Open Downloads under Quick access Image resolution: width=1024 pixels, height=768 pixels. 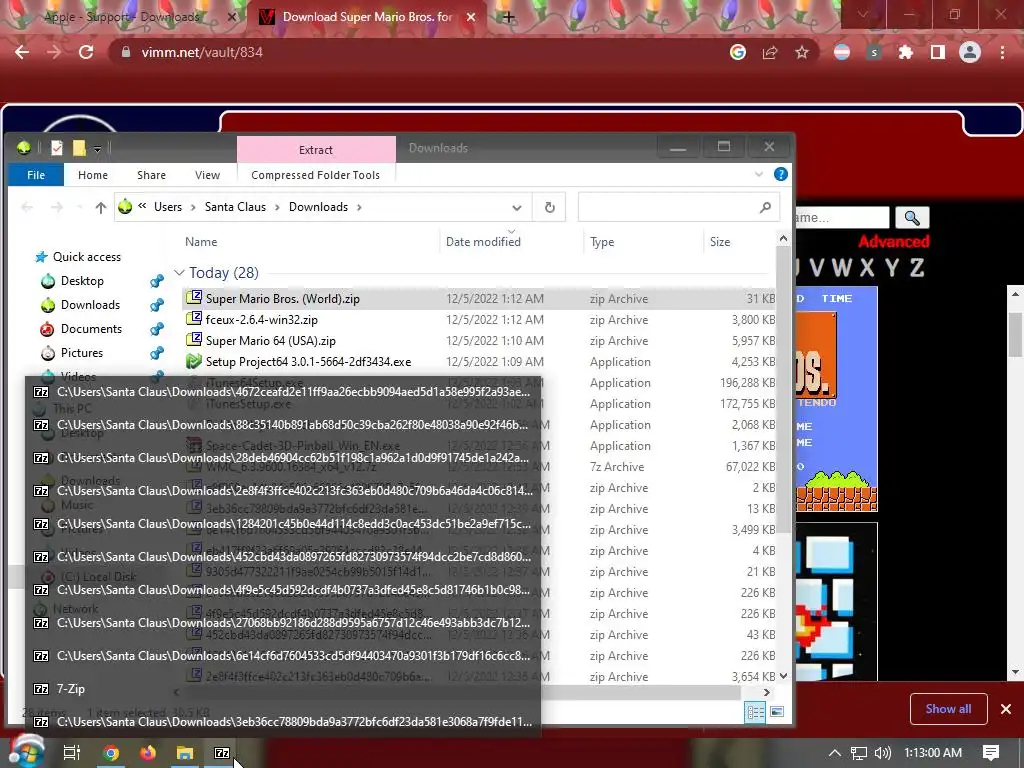point(89,305)
